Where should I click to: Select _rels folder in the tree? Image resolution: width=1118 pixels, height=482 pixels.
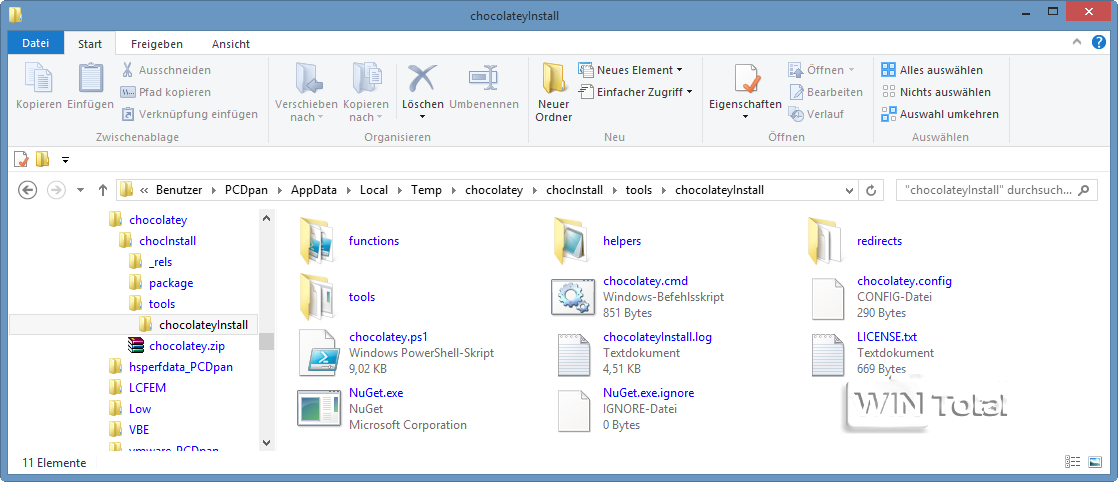click(x=160, y=262)
